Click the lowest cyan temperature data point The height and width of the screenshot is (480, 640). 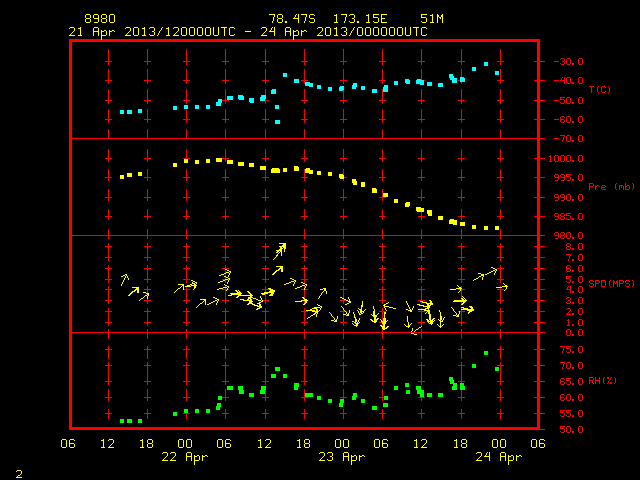(278, 122)
